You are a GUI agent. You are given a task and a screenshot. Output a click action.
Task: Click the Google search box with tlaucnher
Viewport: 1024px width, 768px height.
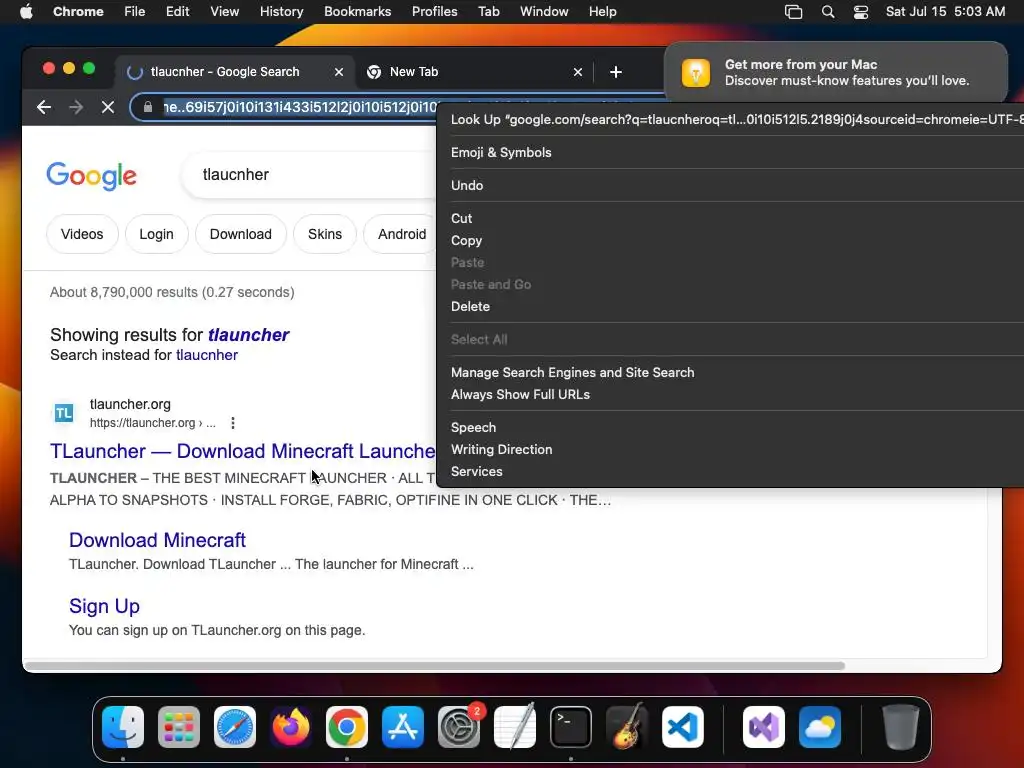[x=310, y=175]
